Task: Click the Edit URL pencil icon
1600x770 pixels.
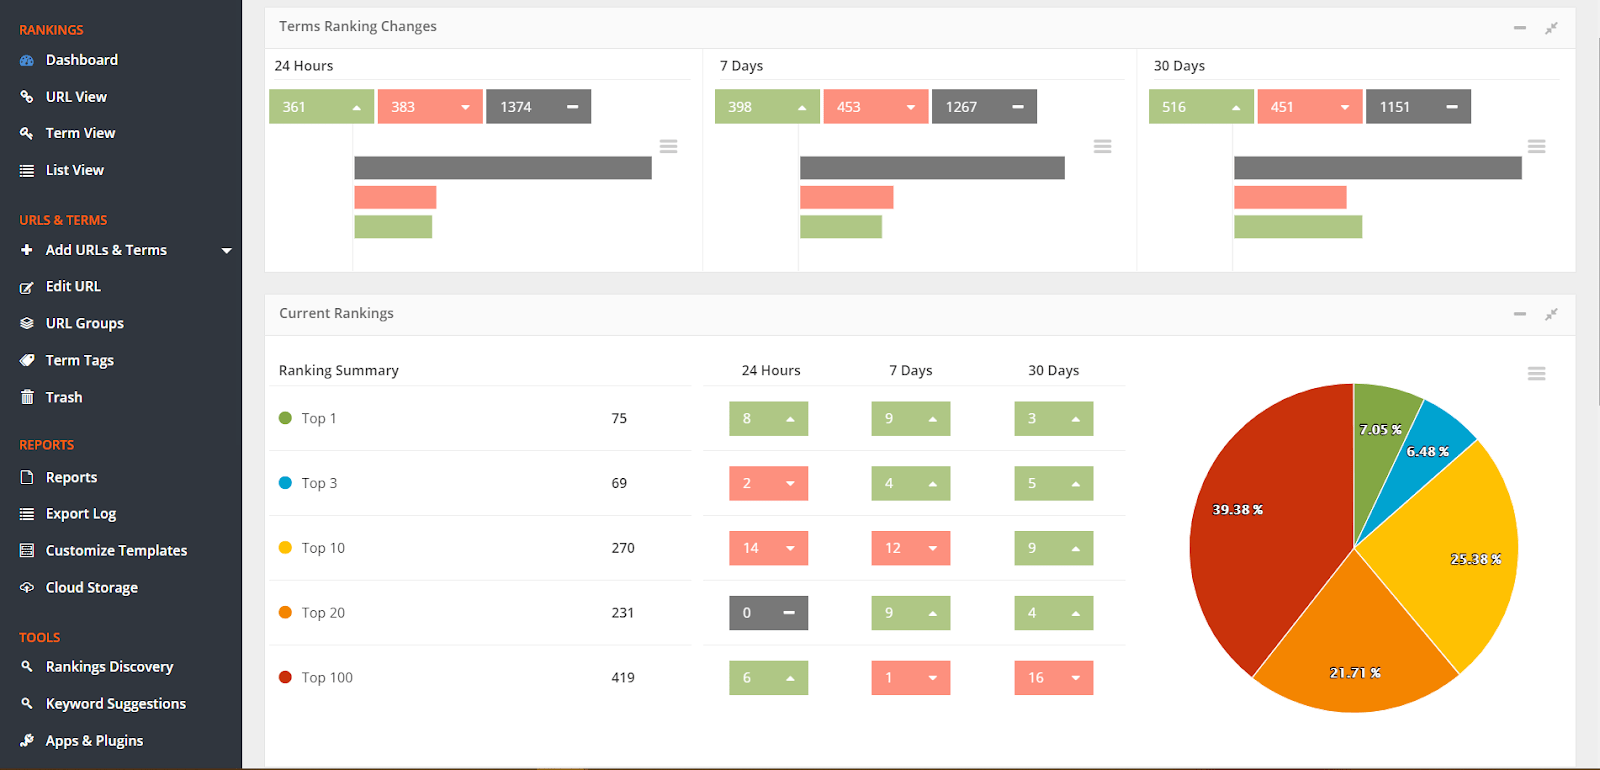Action: (x=27, y=287)
